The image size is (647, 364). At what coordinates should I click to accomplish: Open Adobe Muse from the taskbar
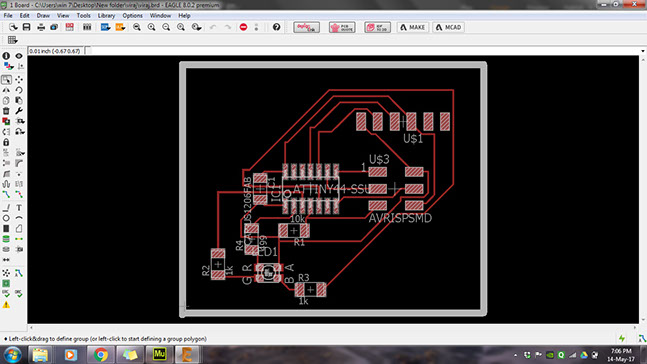tap(159, 355)
